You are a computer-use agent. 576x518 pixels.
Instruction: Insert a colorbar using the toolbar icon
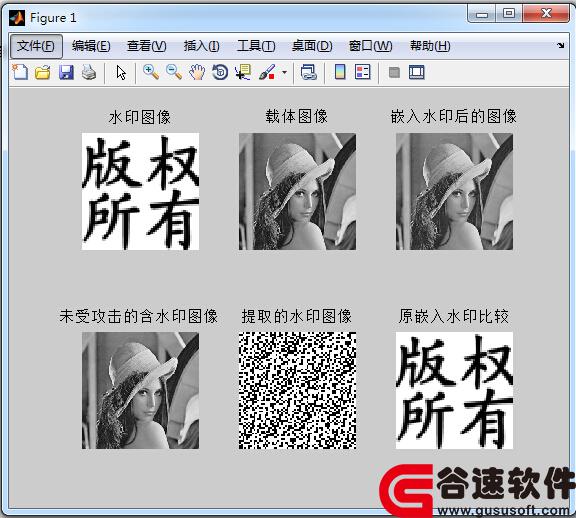click(340, 72)
